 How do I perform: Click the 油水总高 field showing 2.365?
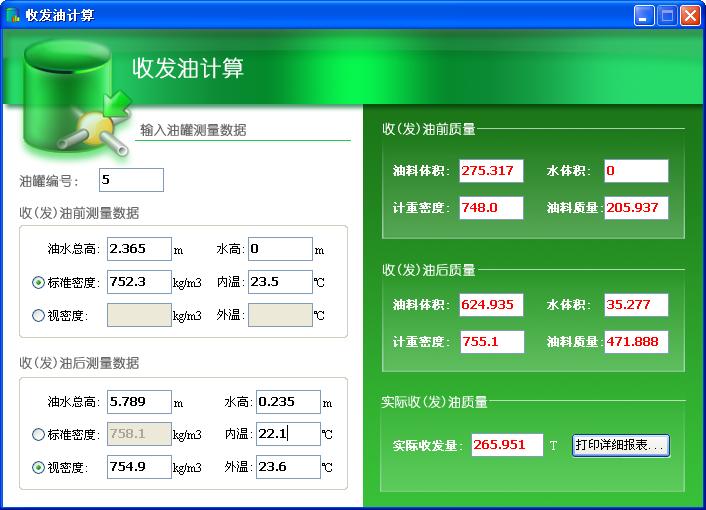tap(139, 249)
